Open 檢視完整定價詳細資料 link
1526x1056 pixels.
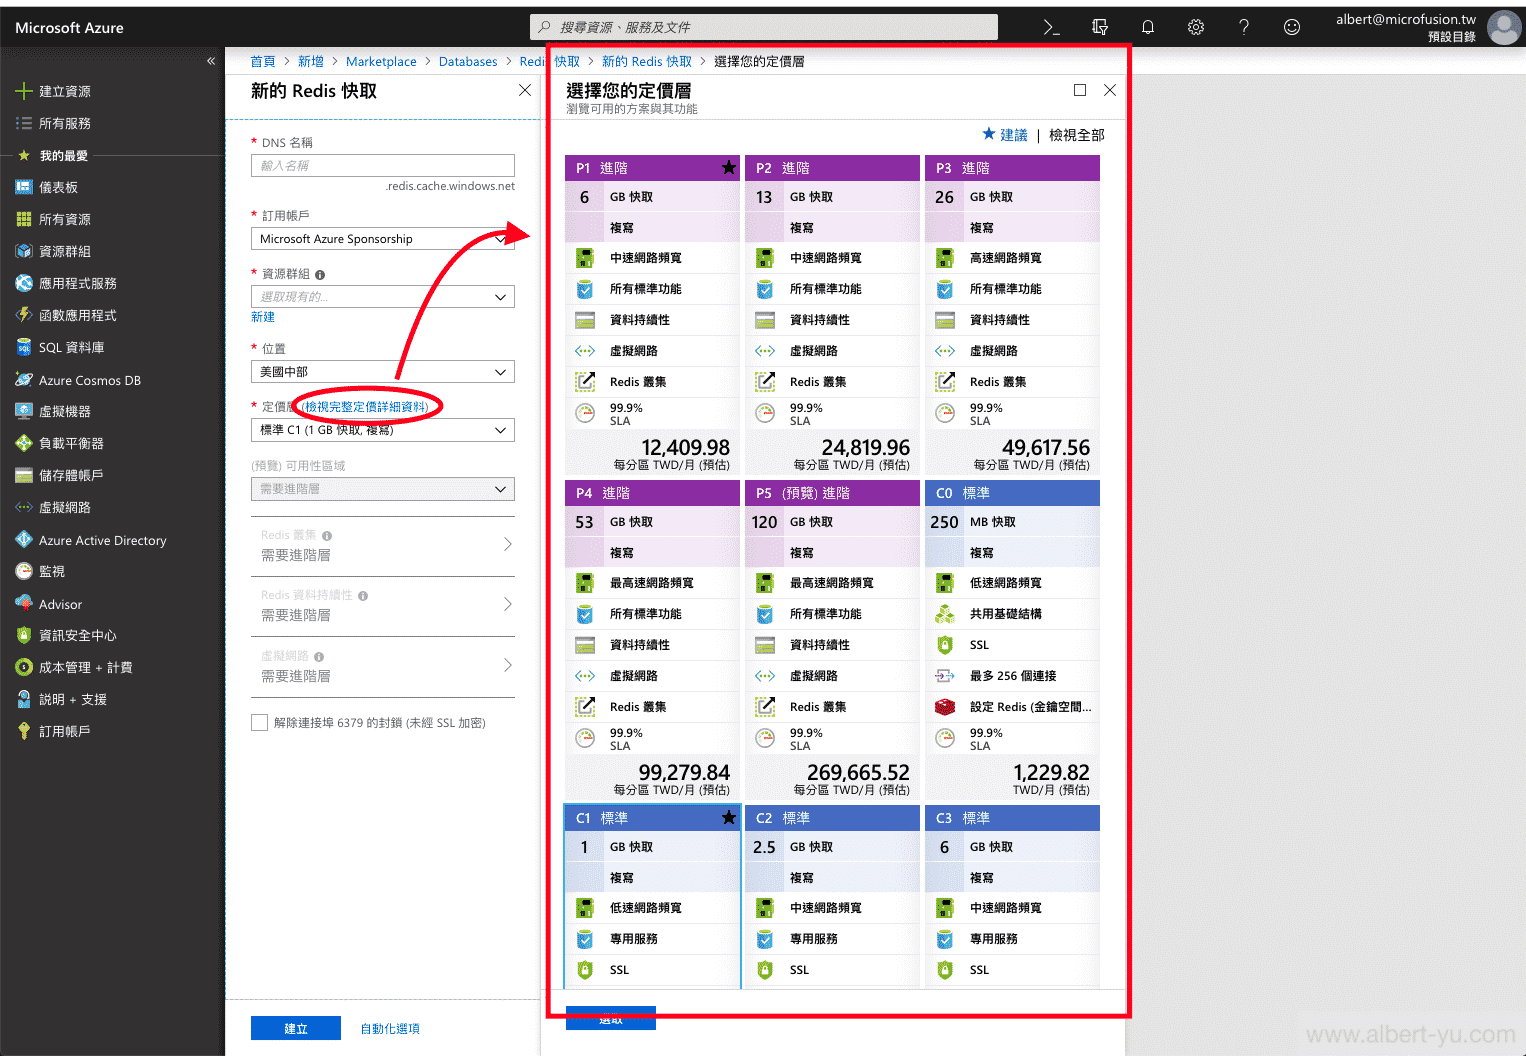(x=367, y=407)
